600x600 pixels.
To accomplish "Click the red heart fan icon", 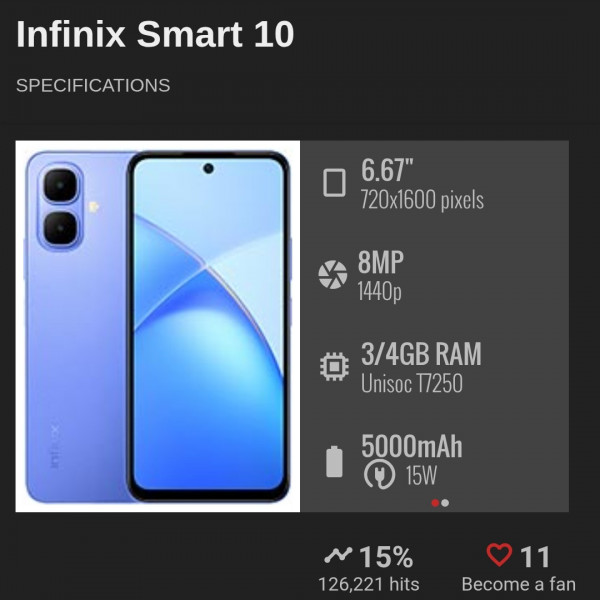I will click(x=499, y=555).
